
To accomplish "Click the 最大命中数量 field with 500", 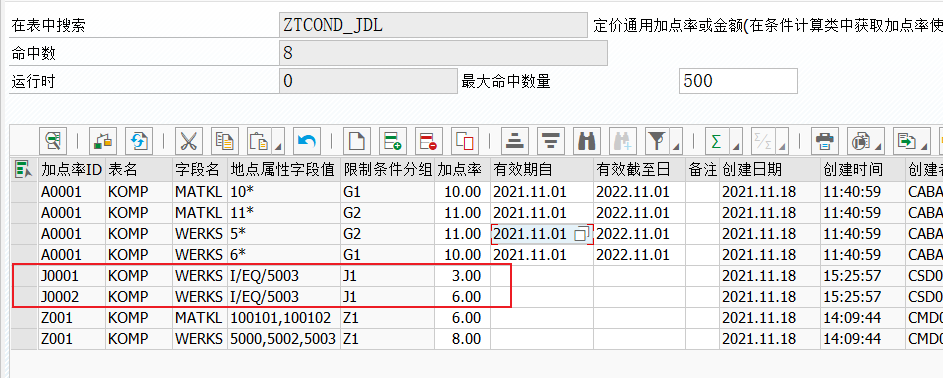I will (739, 81).
